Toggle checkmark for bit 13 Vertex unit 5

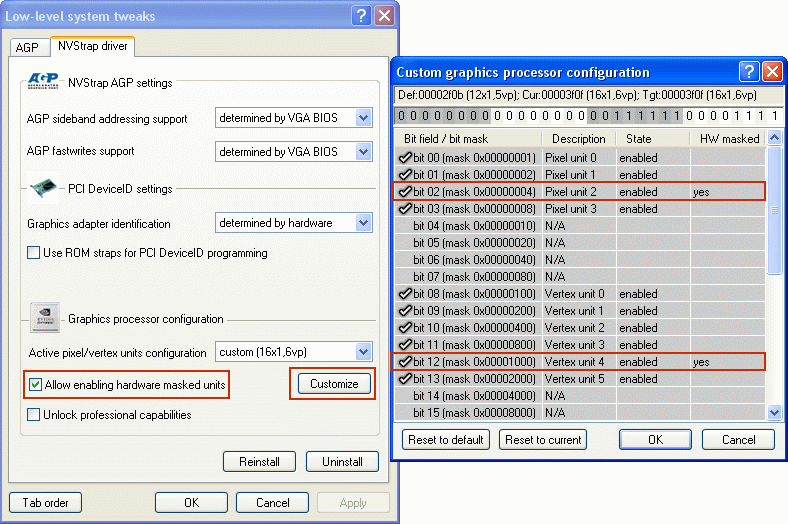click(405, 378)
